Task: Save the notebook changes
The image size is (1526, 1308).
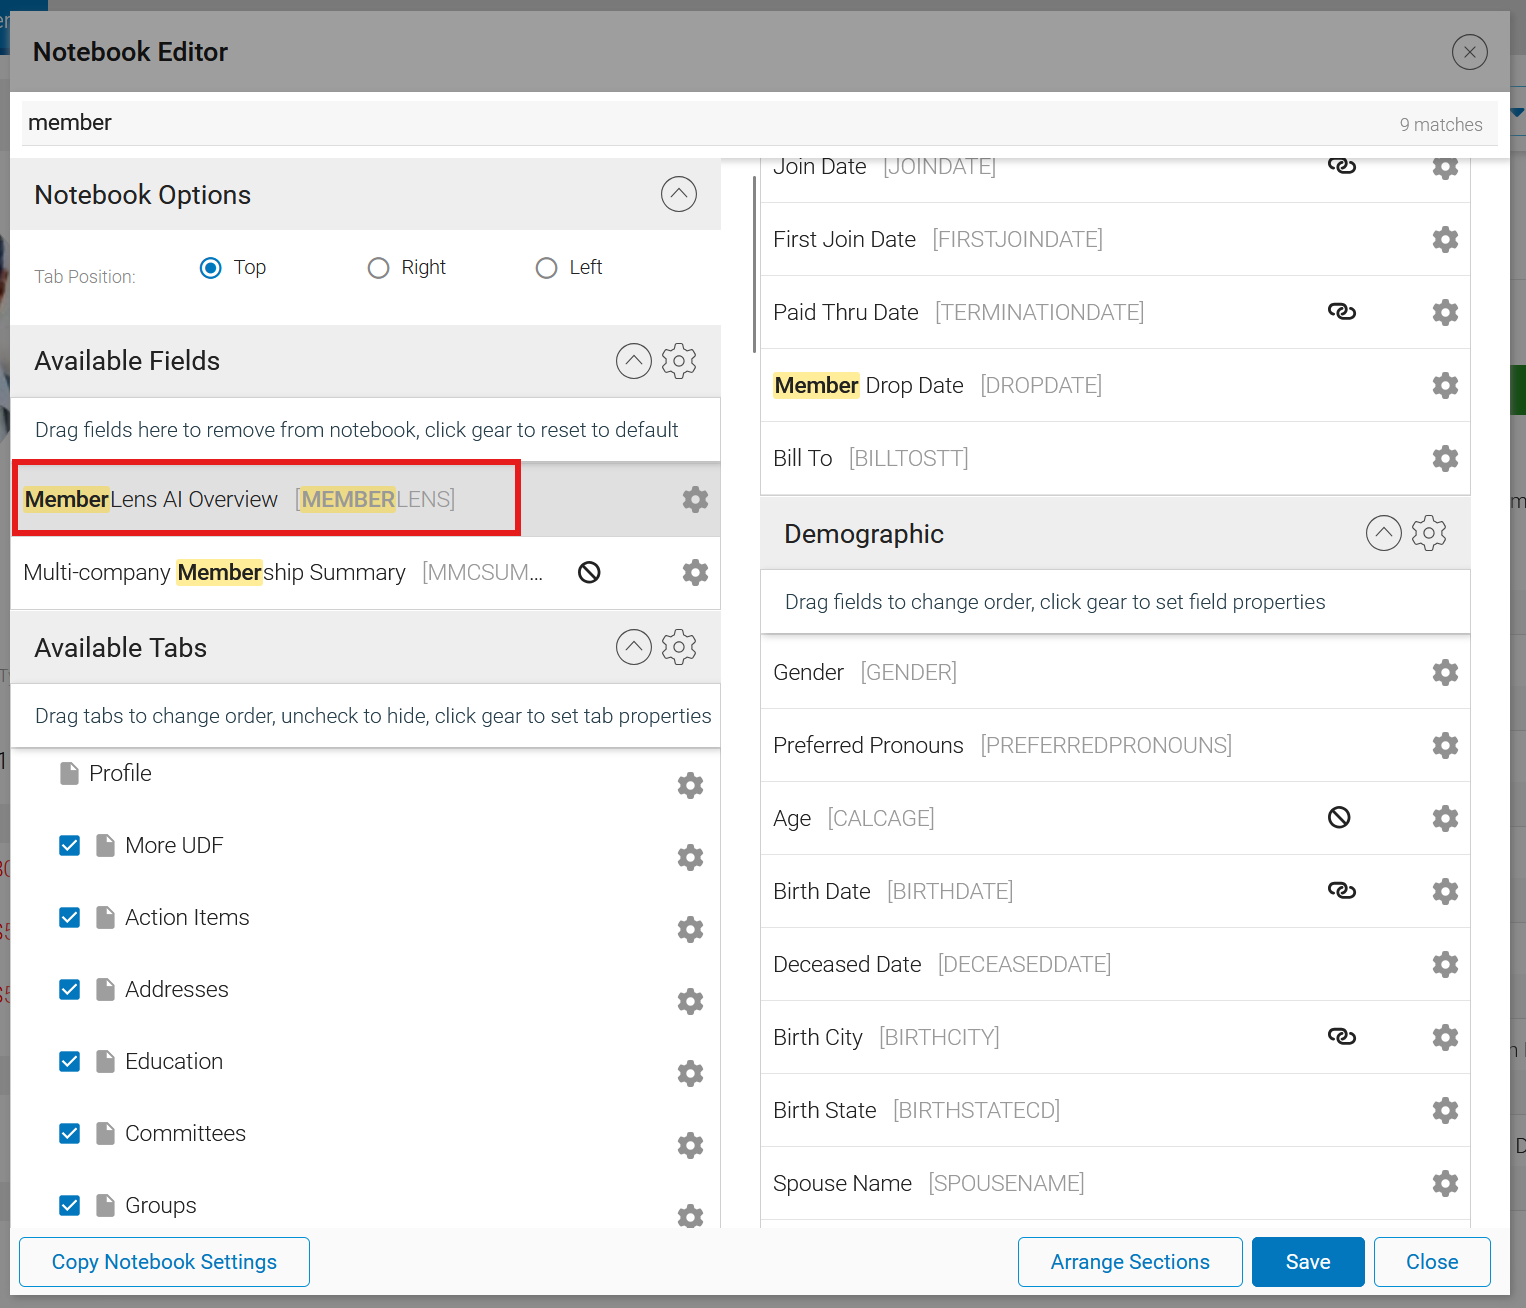Action: pyautogui.click(x=1308, y=1262)
